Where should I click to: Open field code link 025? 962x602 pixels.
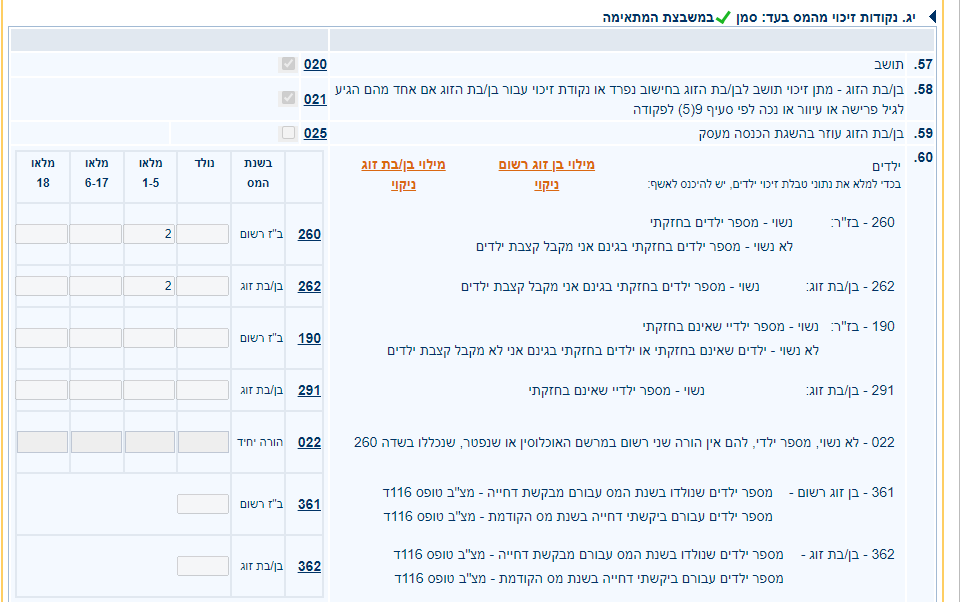pos(315,133)
